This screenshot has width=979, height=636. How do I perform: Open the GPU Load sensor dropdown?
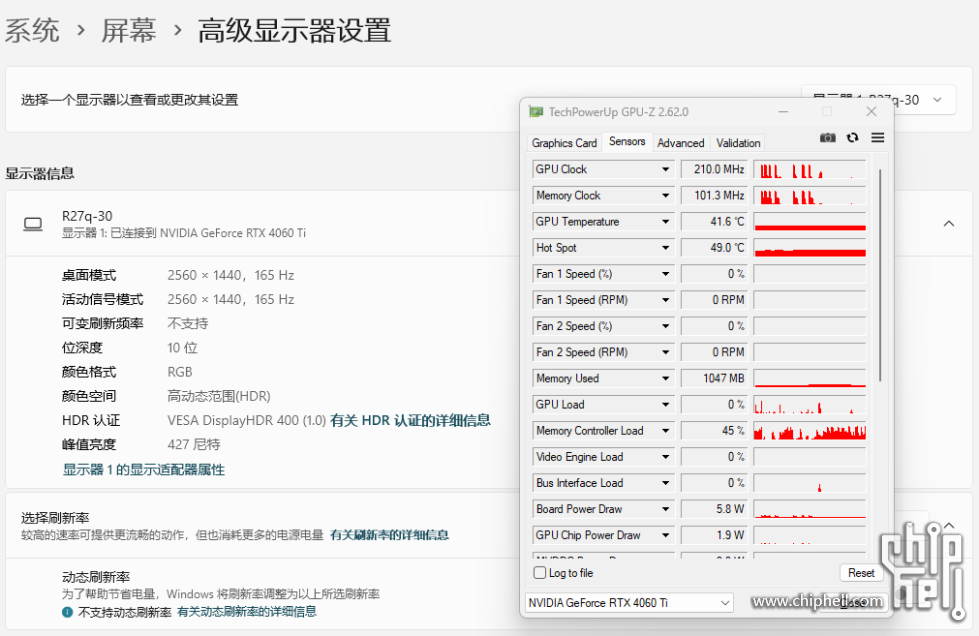[666, 405]
